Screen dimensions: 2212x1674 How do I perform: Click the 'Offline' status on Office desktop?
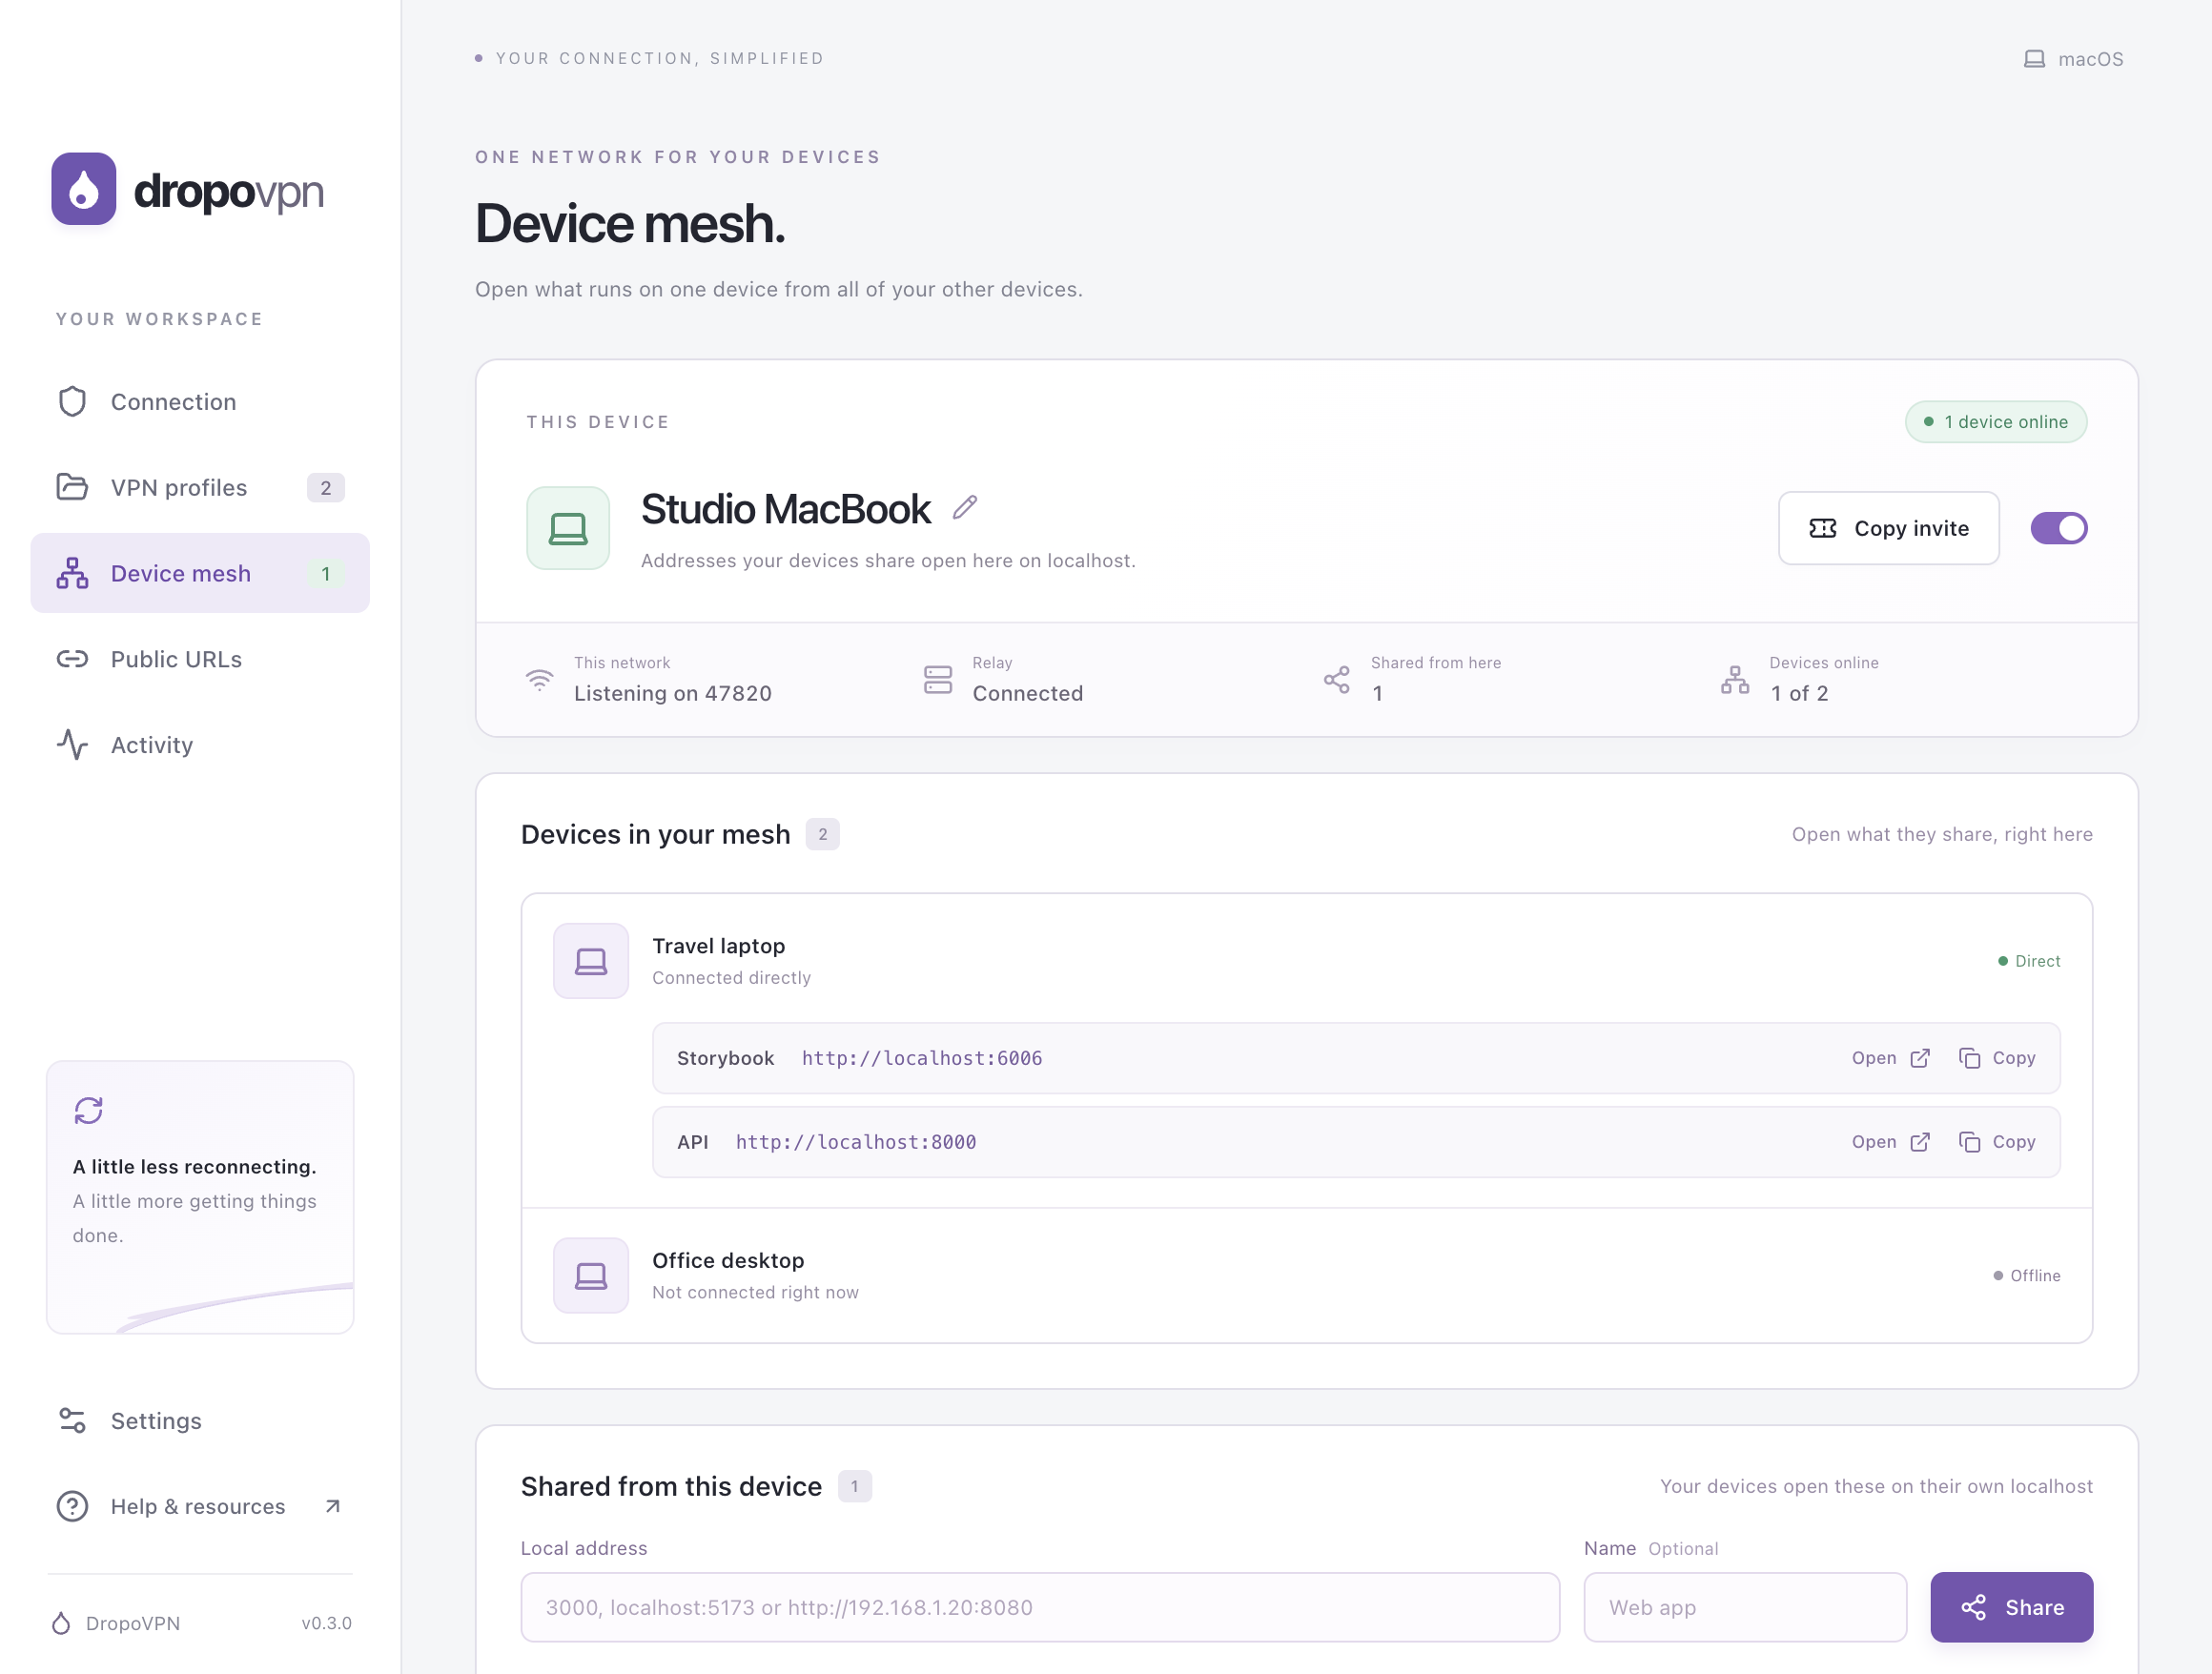[x=2027, y=1275]
